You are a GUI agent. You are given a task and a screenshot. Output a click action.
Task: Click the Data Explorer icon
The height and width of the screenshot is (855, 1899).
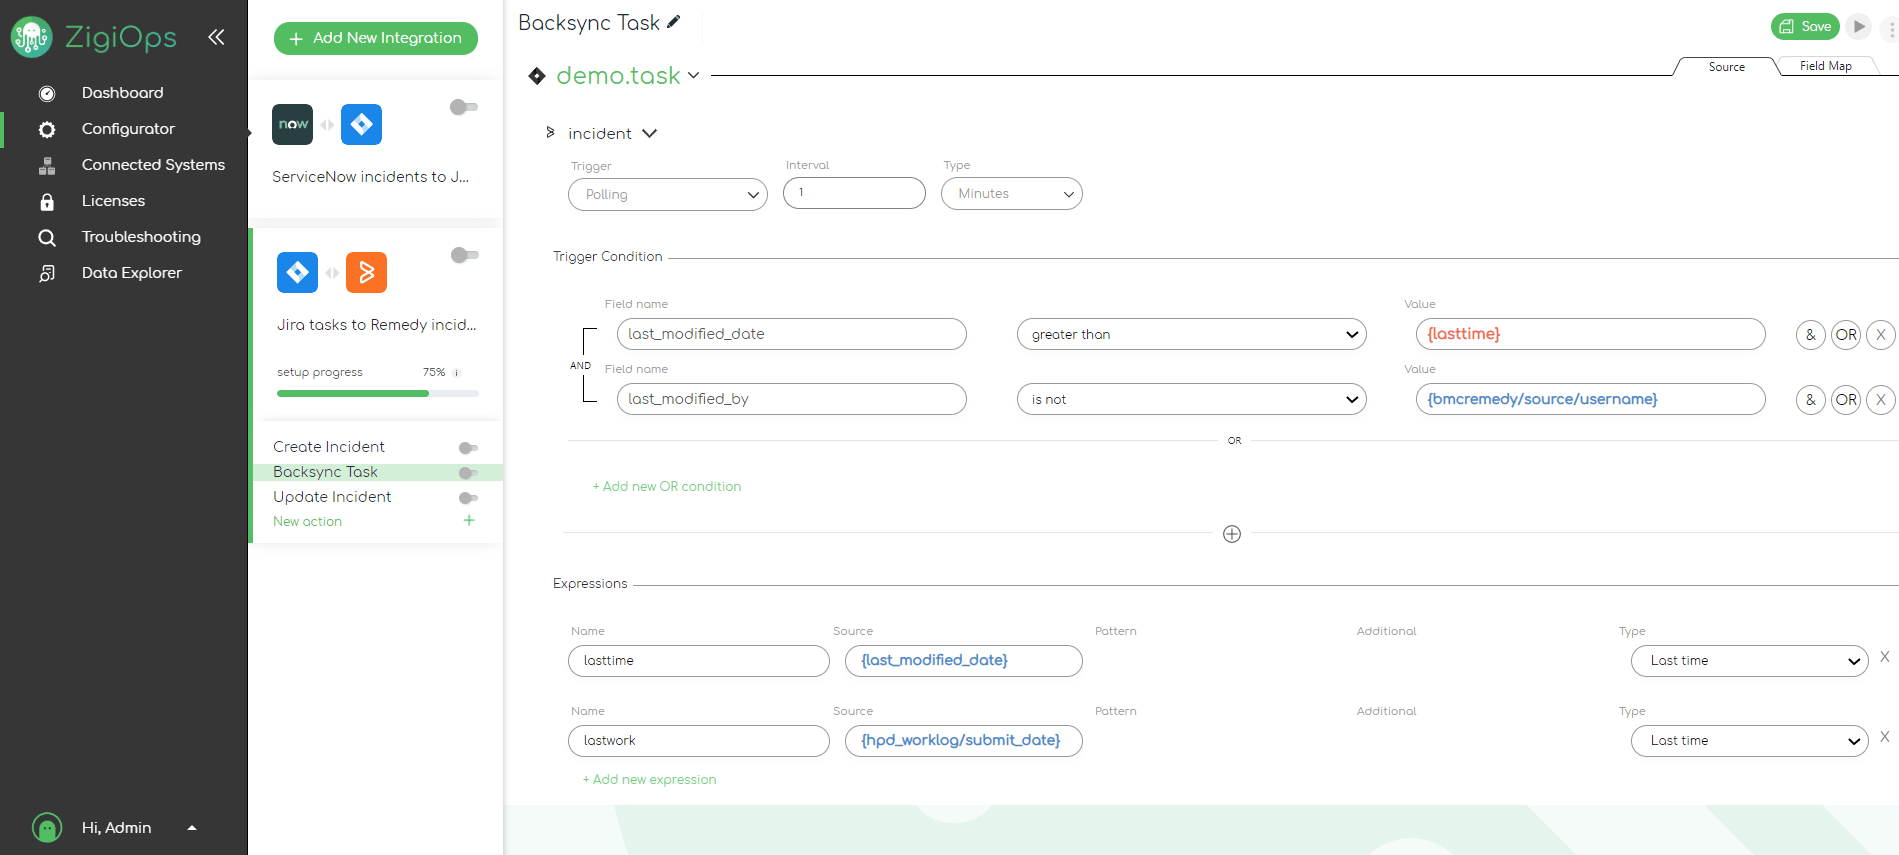pos(47,273)
